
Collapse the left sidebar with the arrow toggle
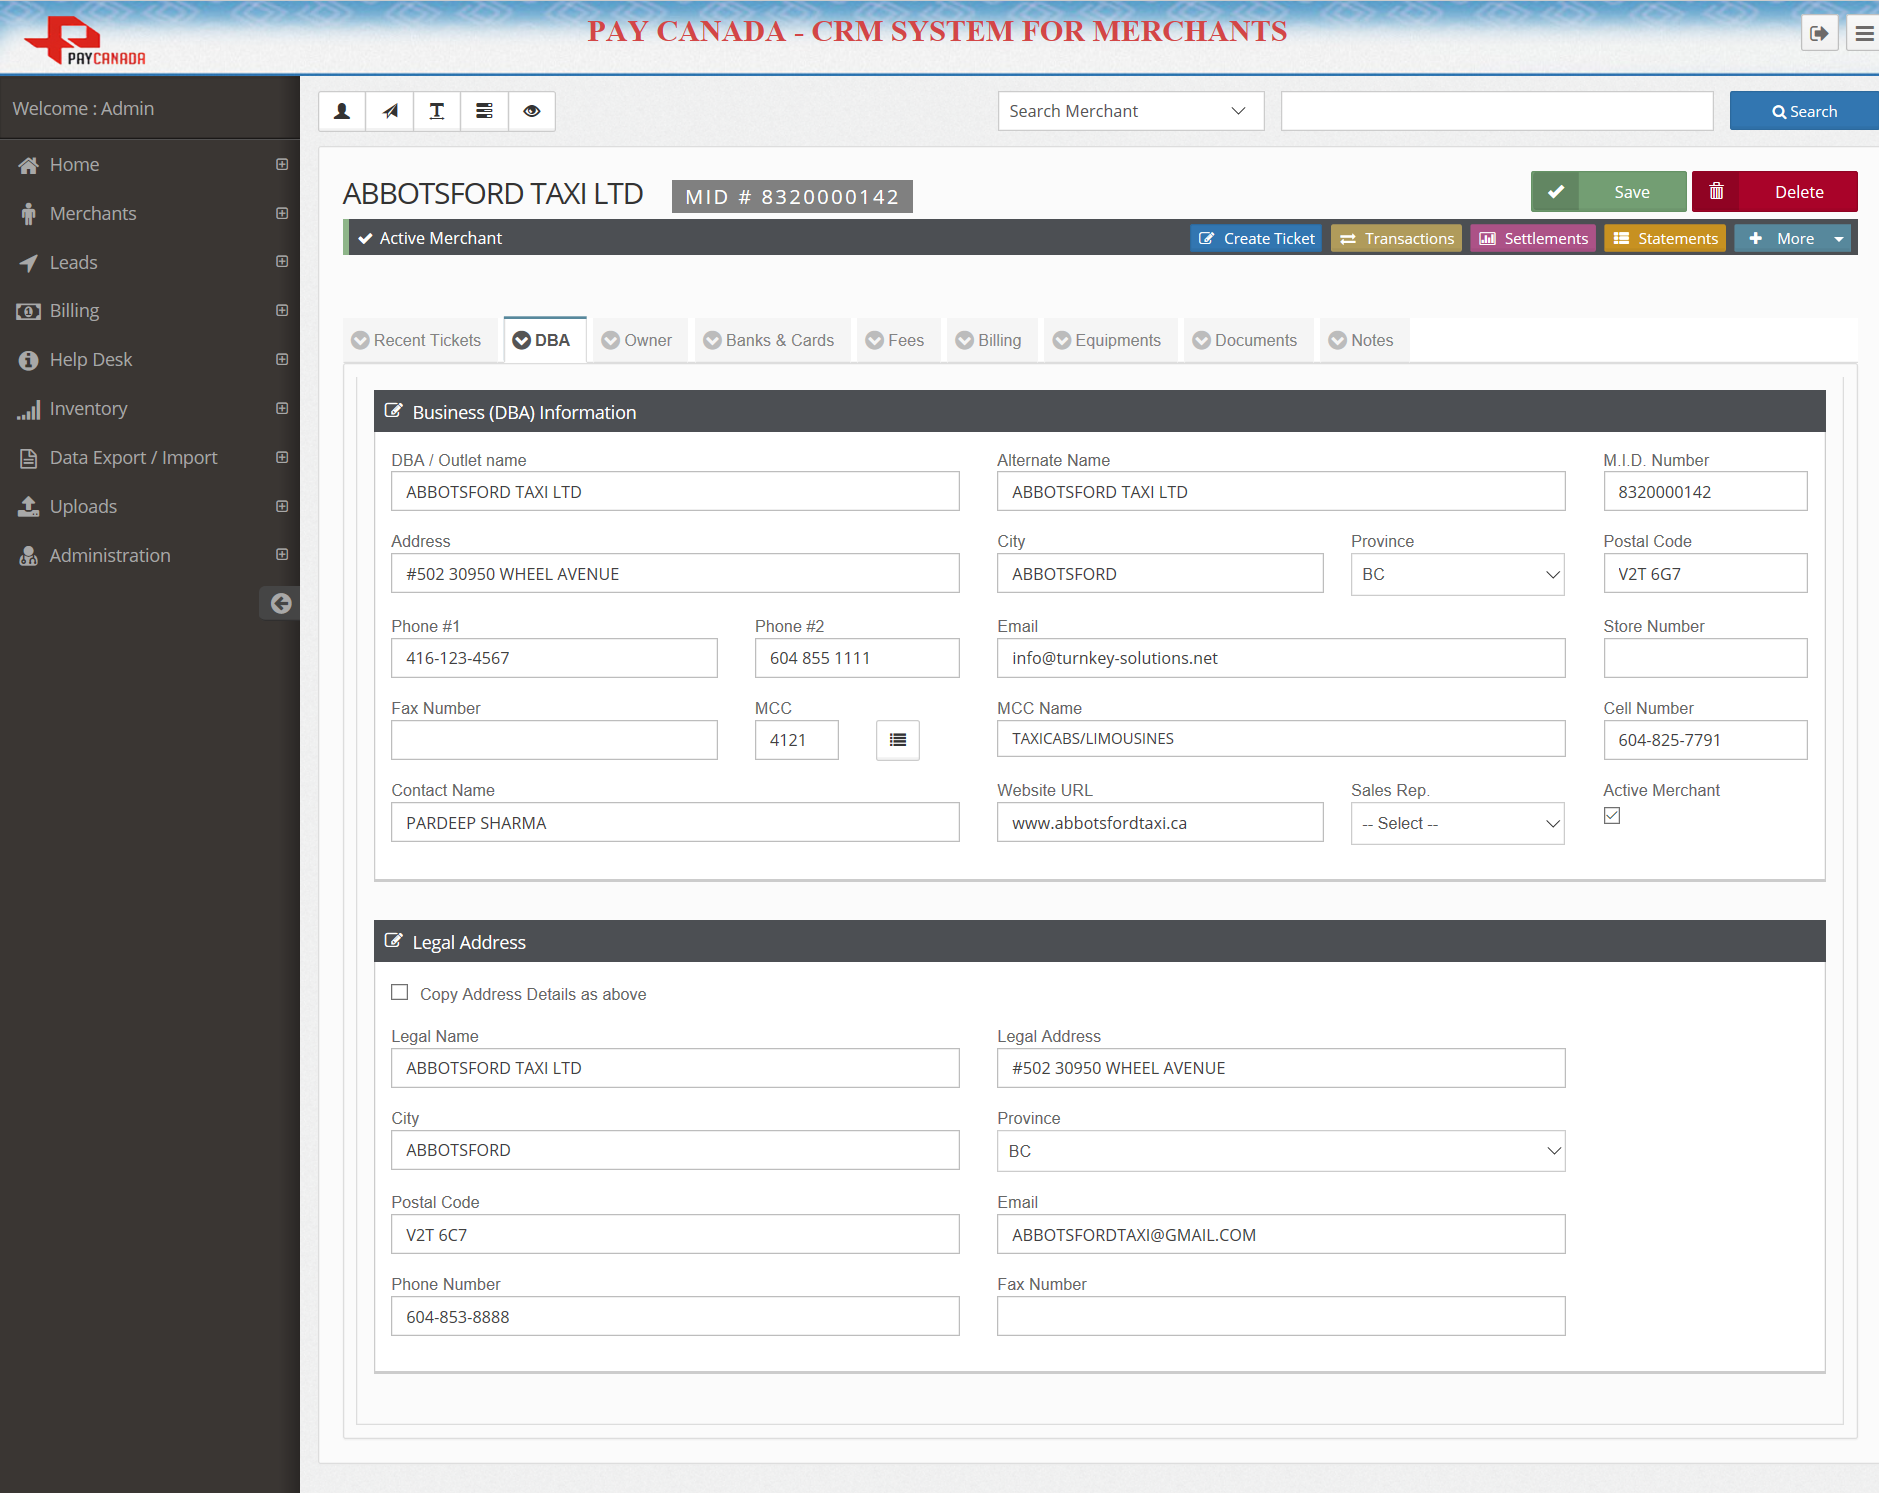[280, 603]
